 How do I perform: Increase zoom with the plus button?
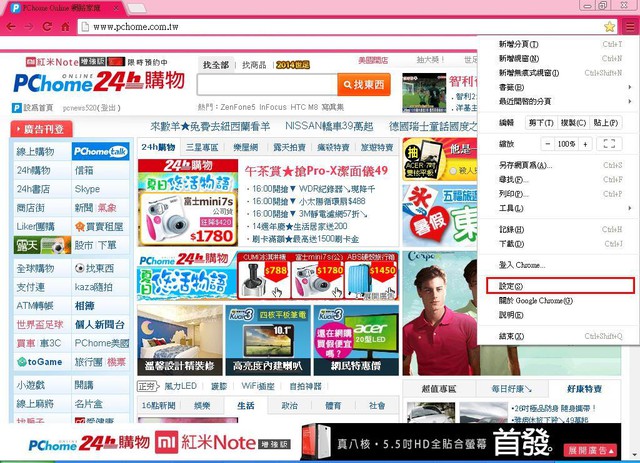tap(585, 144)
